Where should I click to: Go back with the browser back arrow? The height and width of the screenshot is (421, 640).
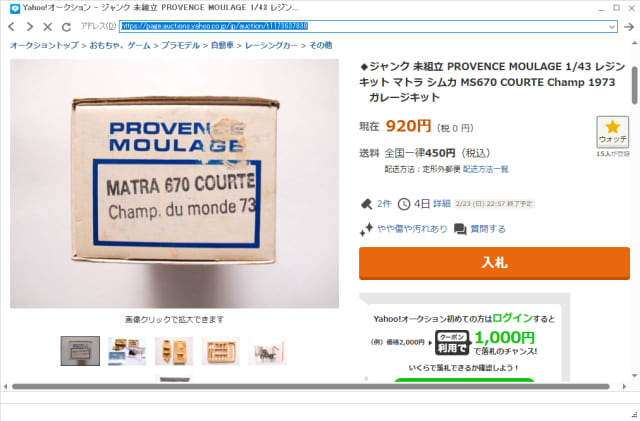coord(11,27)
